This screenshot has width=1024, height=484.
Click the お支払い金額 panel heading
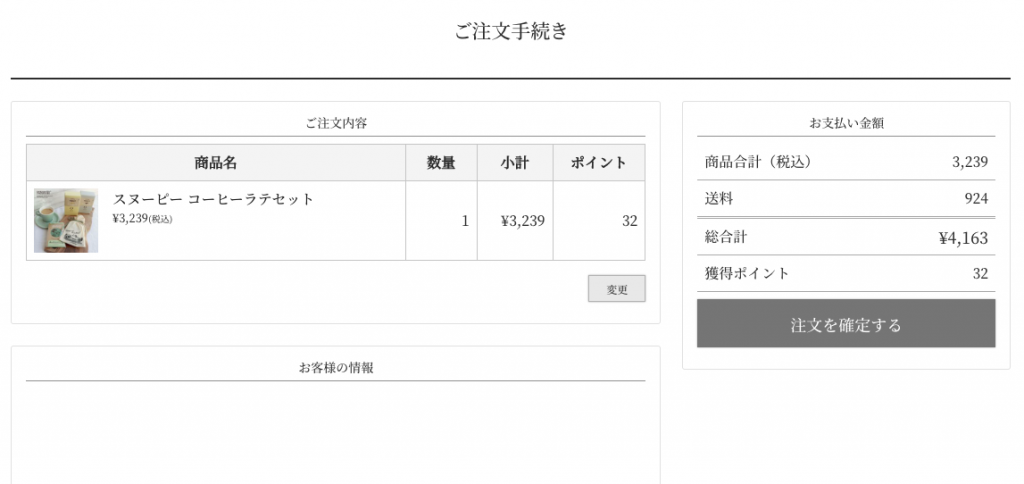845,124
